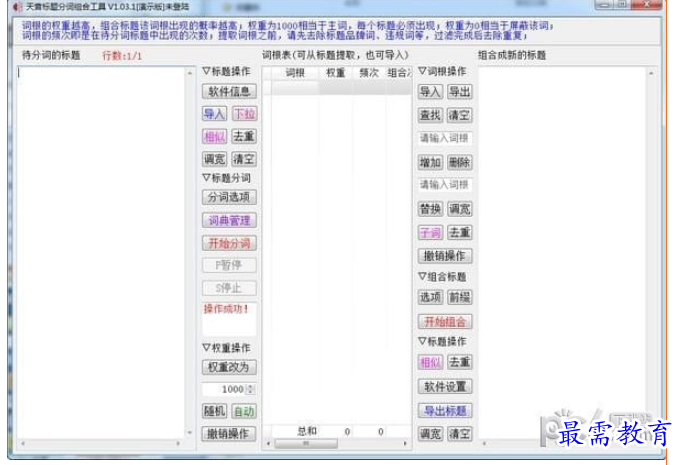The width and height of the screenshot is (680, 465).
Task: Click the pink 下拉 button
Action: [x=244, y=114]
